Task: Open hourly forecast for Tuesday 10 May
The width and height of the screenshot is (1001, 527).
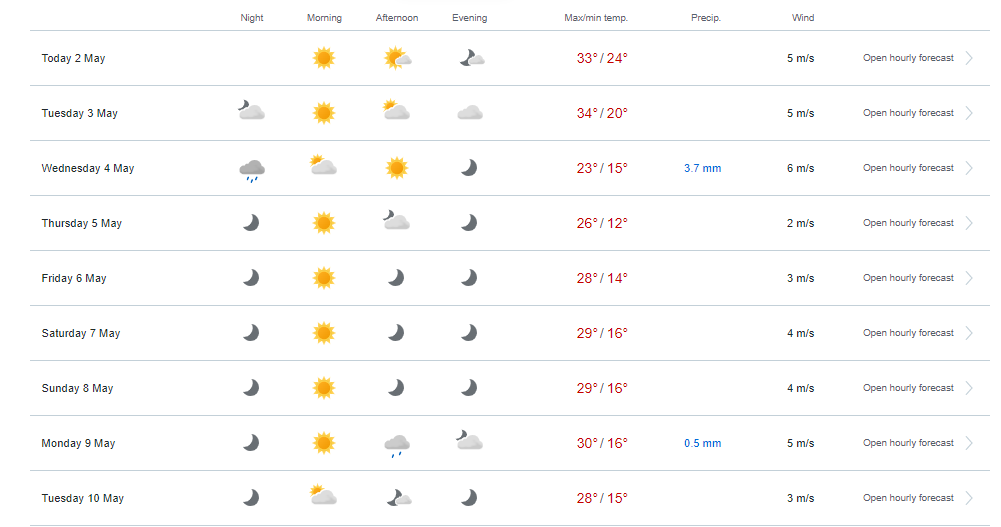Action: coord(908,498)
